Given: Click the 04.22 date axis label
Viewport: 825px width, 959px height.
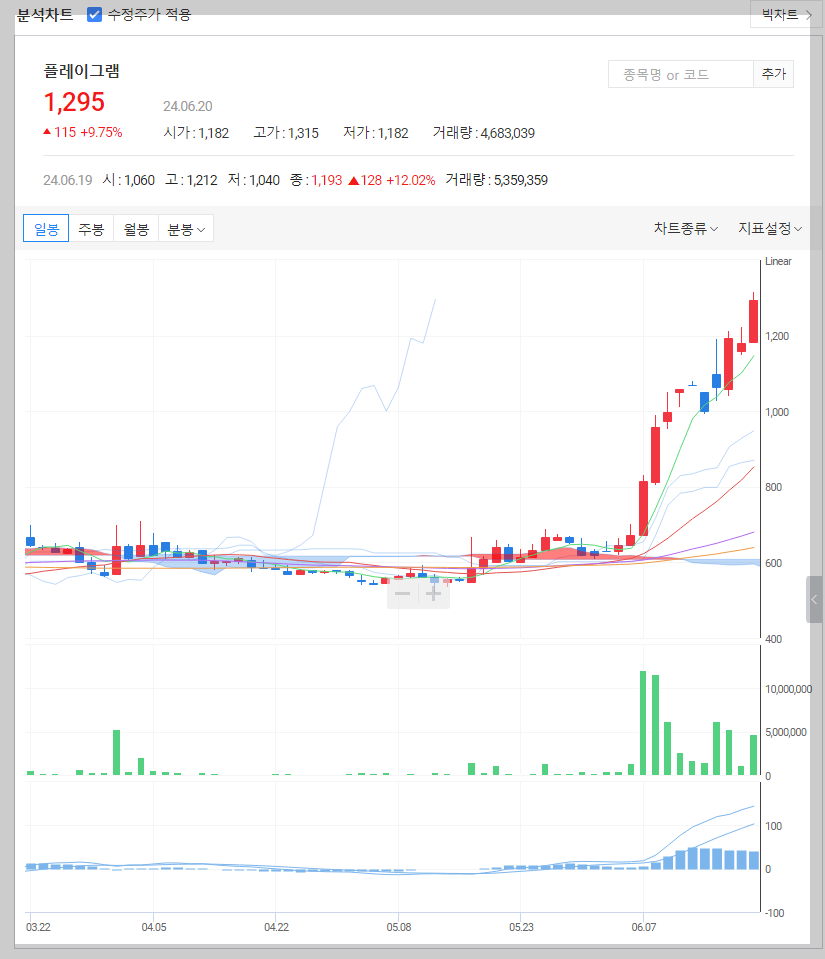Looking at the screenshot, I should point(276,927).
